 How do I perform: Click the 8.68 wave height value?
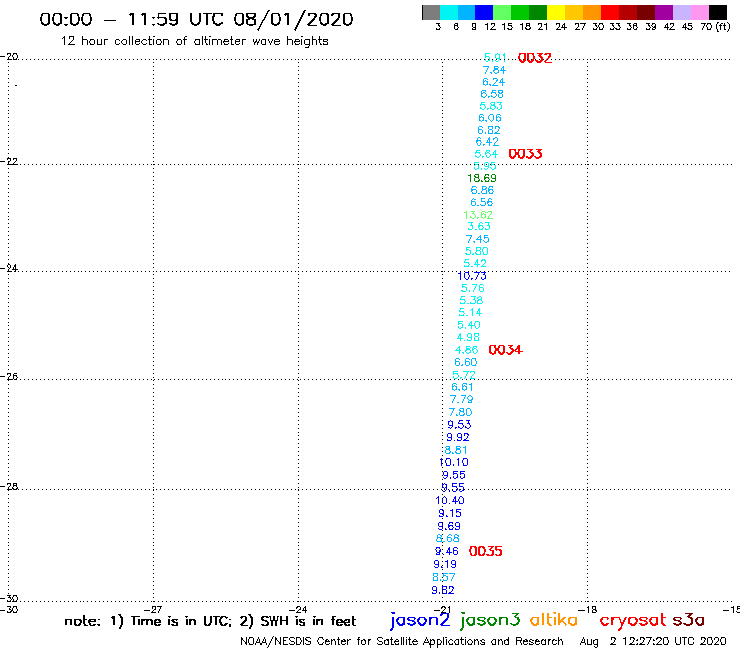[447, 538]
